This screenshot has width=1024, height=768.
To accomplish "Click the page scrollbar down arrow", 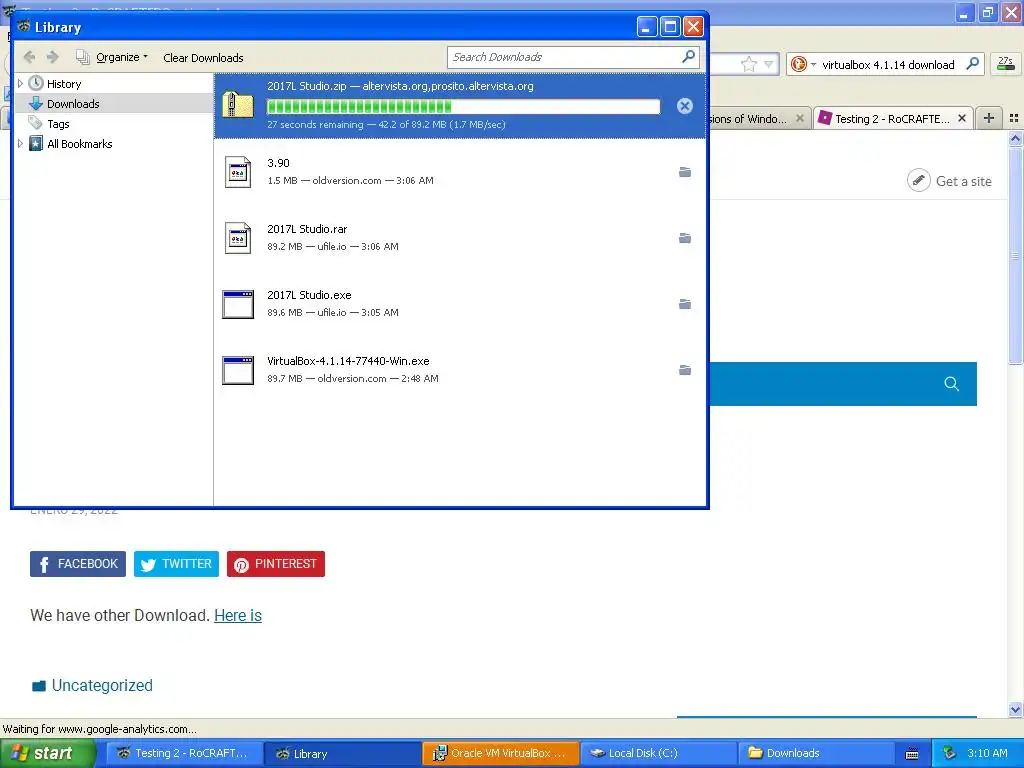I will (1015, 709).
